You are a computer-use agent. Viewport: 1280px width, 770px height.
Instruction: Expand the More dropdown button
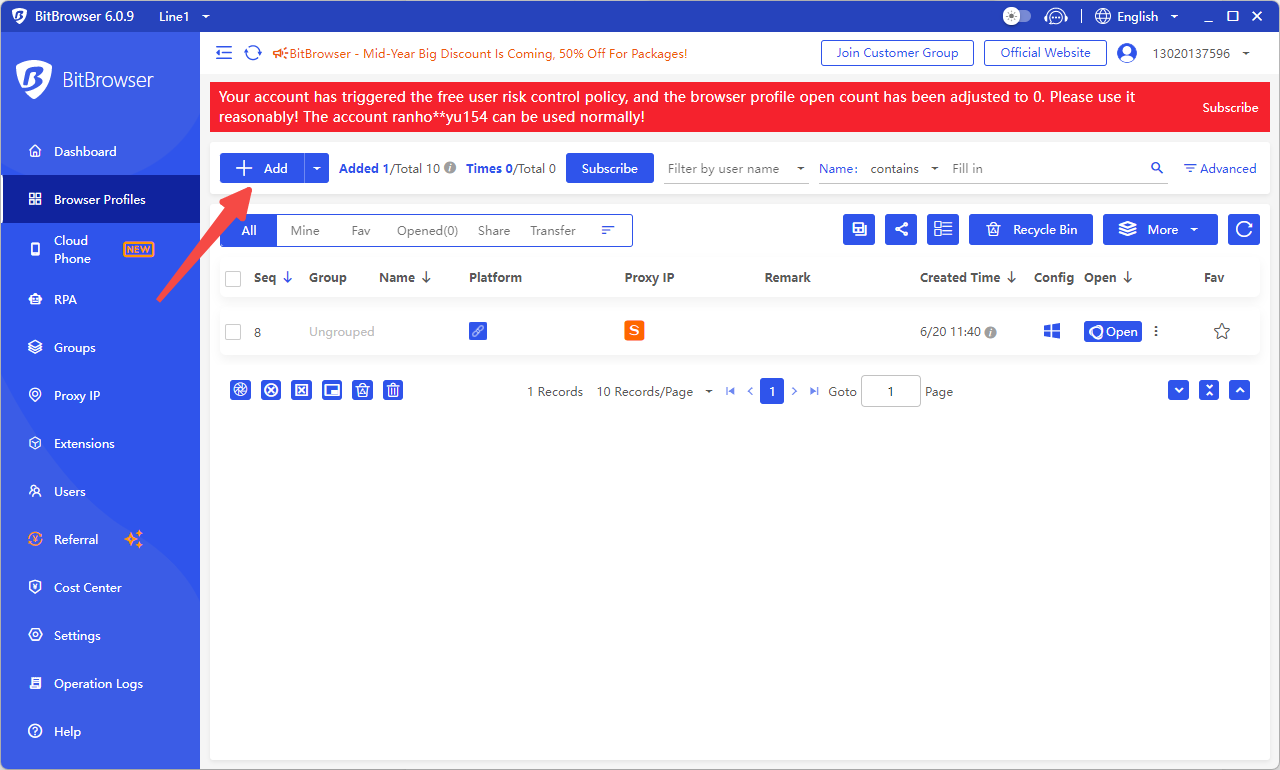coord(1160,229)
